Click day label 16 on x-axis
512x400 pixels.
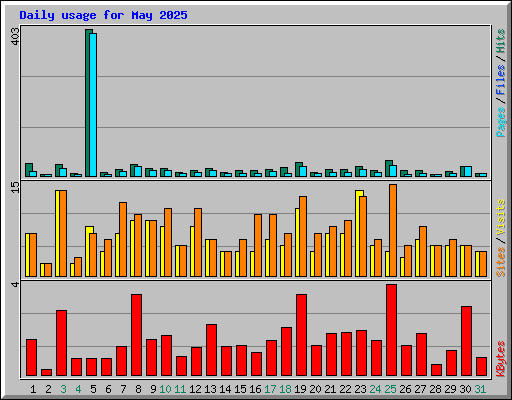point(255,389)
